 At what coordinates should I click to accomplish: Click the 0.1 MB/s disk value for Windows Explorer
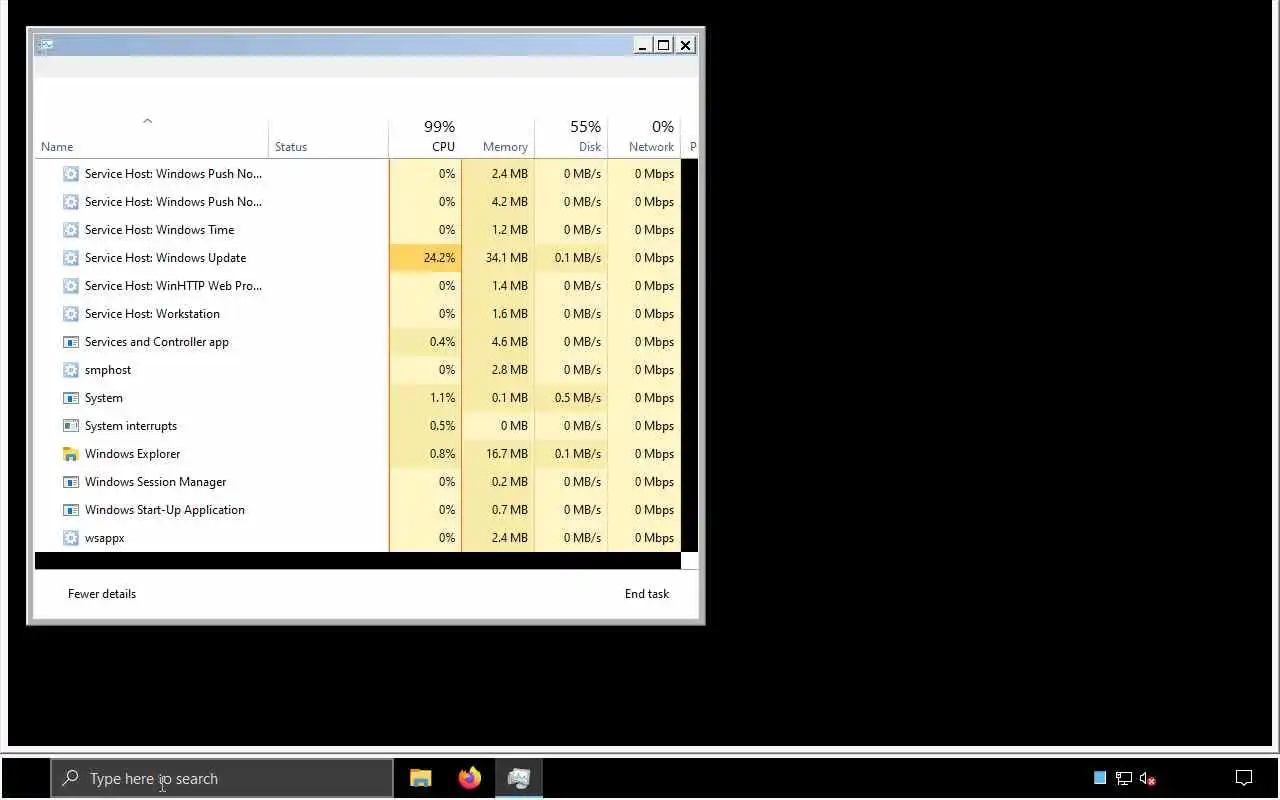click(578, 454)
